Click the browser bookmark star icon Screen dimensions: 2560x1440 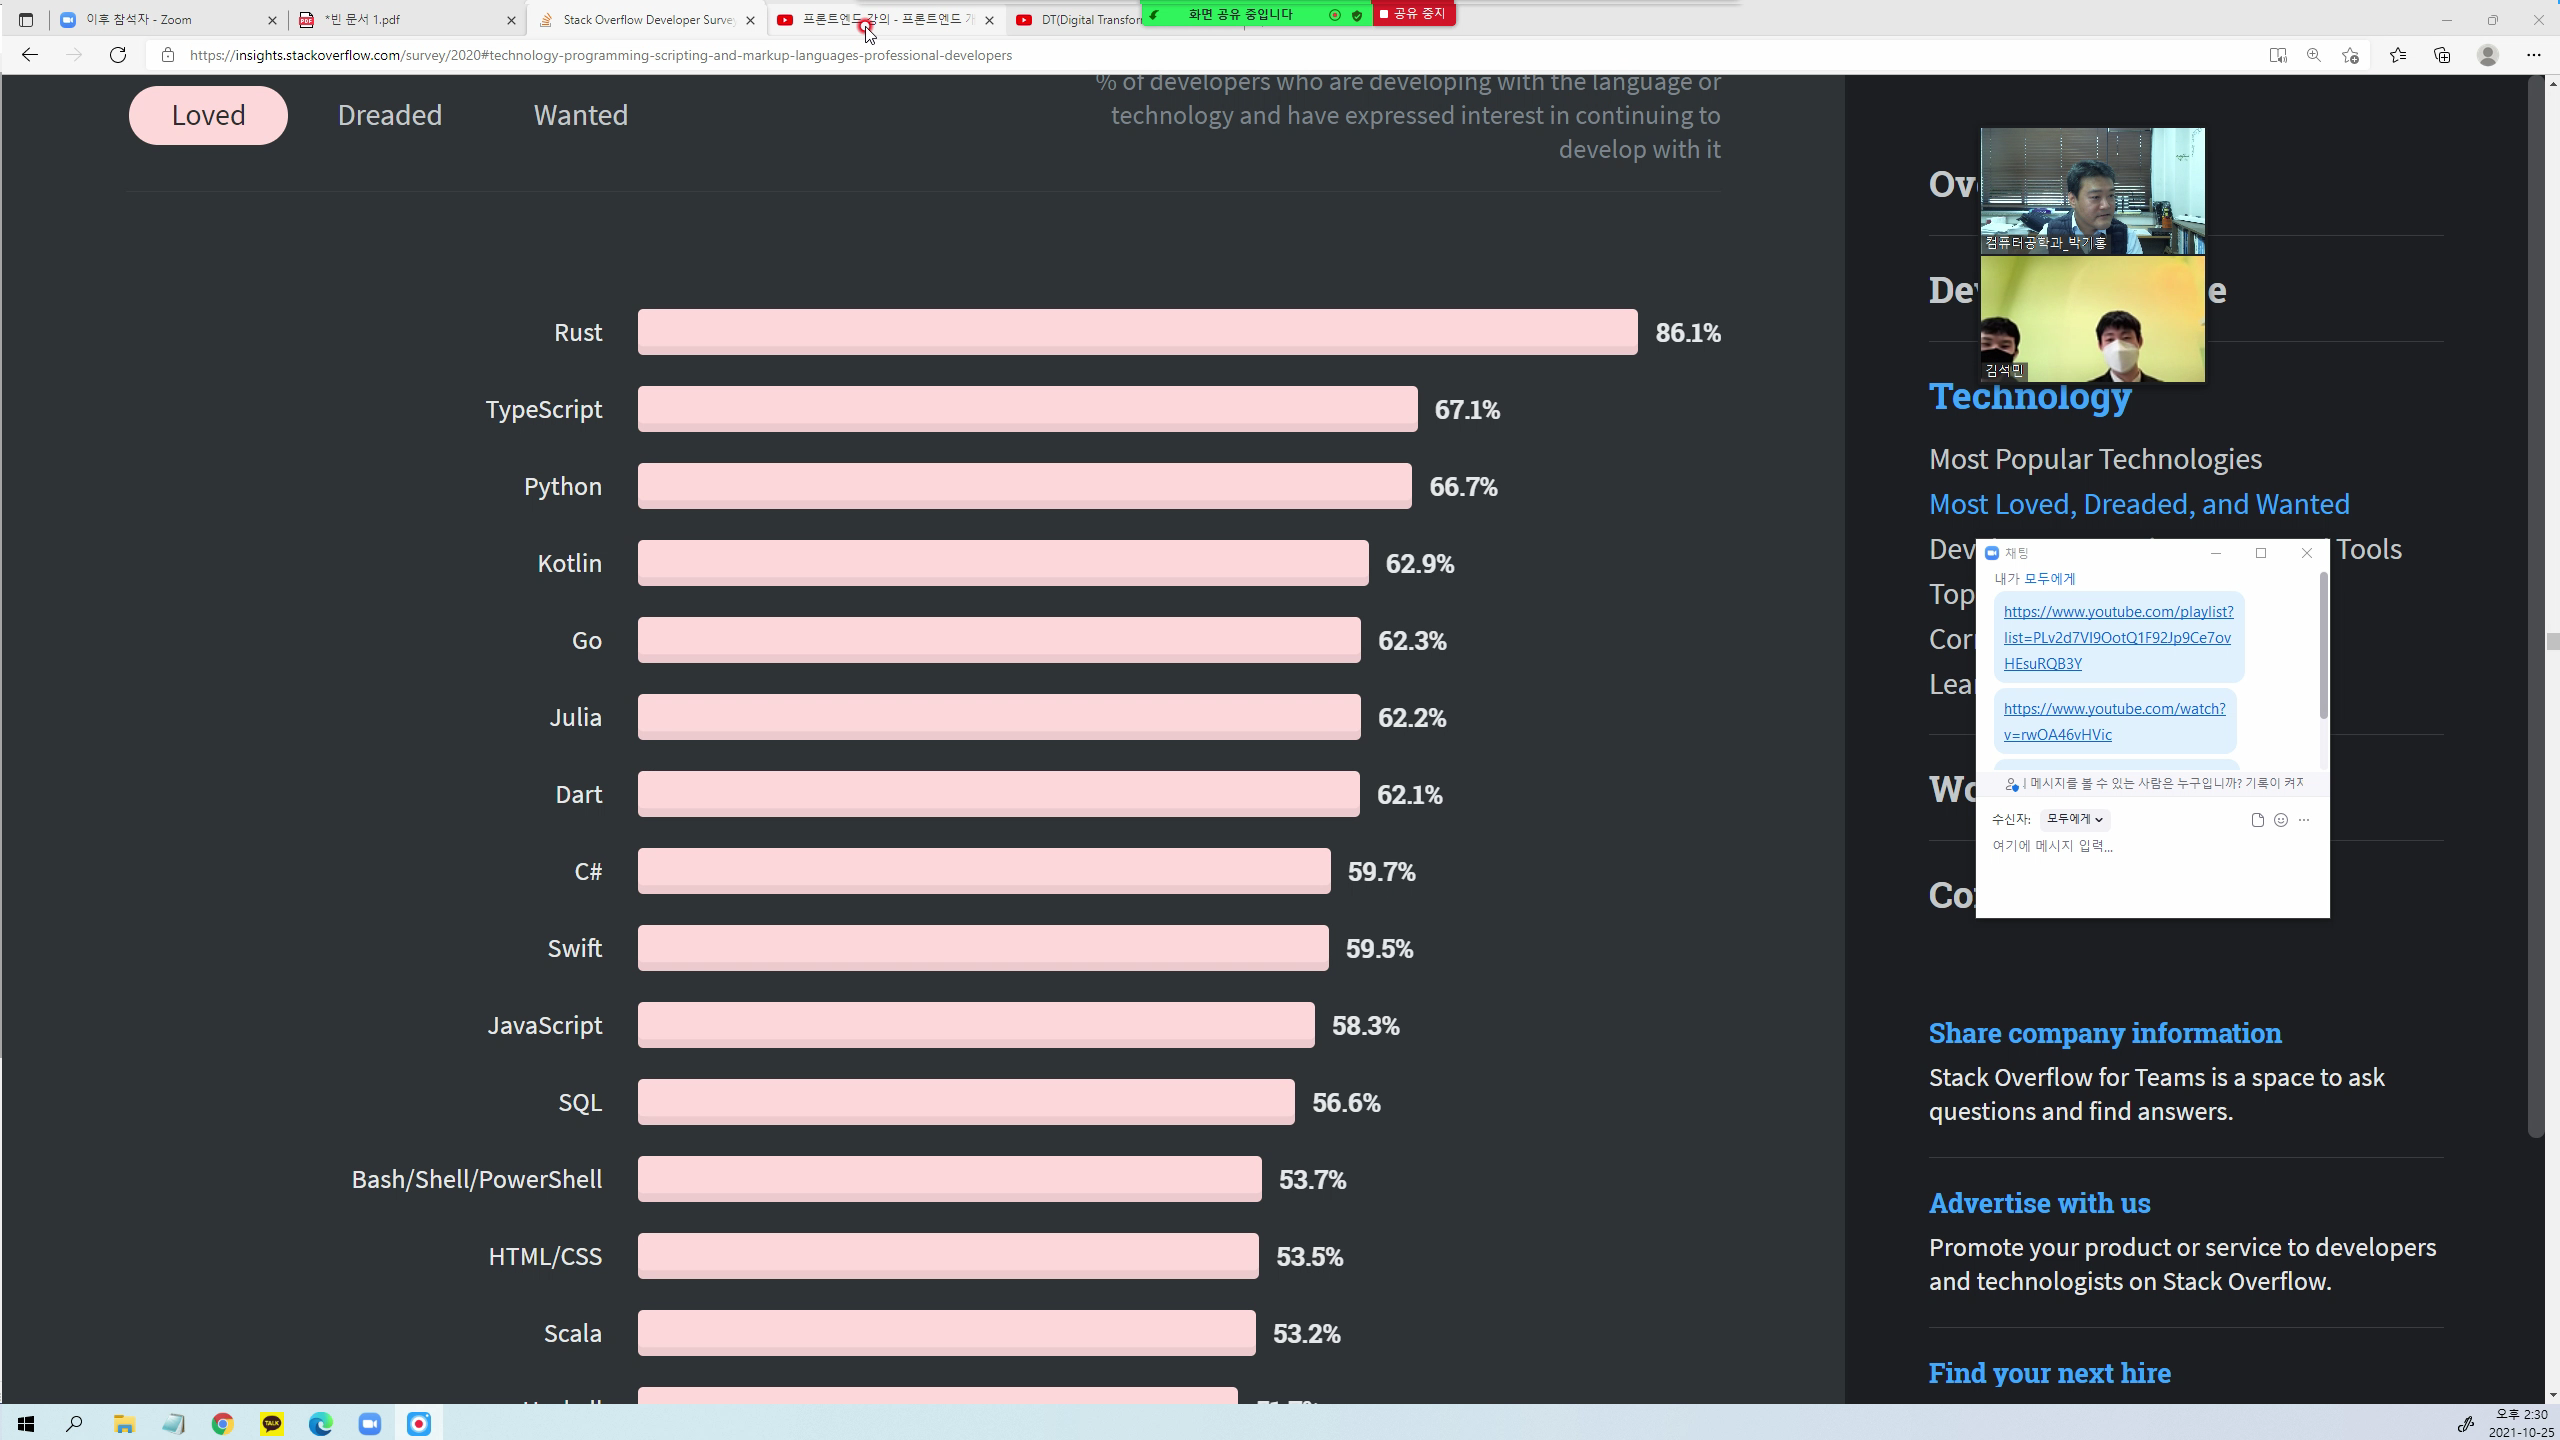(2351, 56)
